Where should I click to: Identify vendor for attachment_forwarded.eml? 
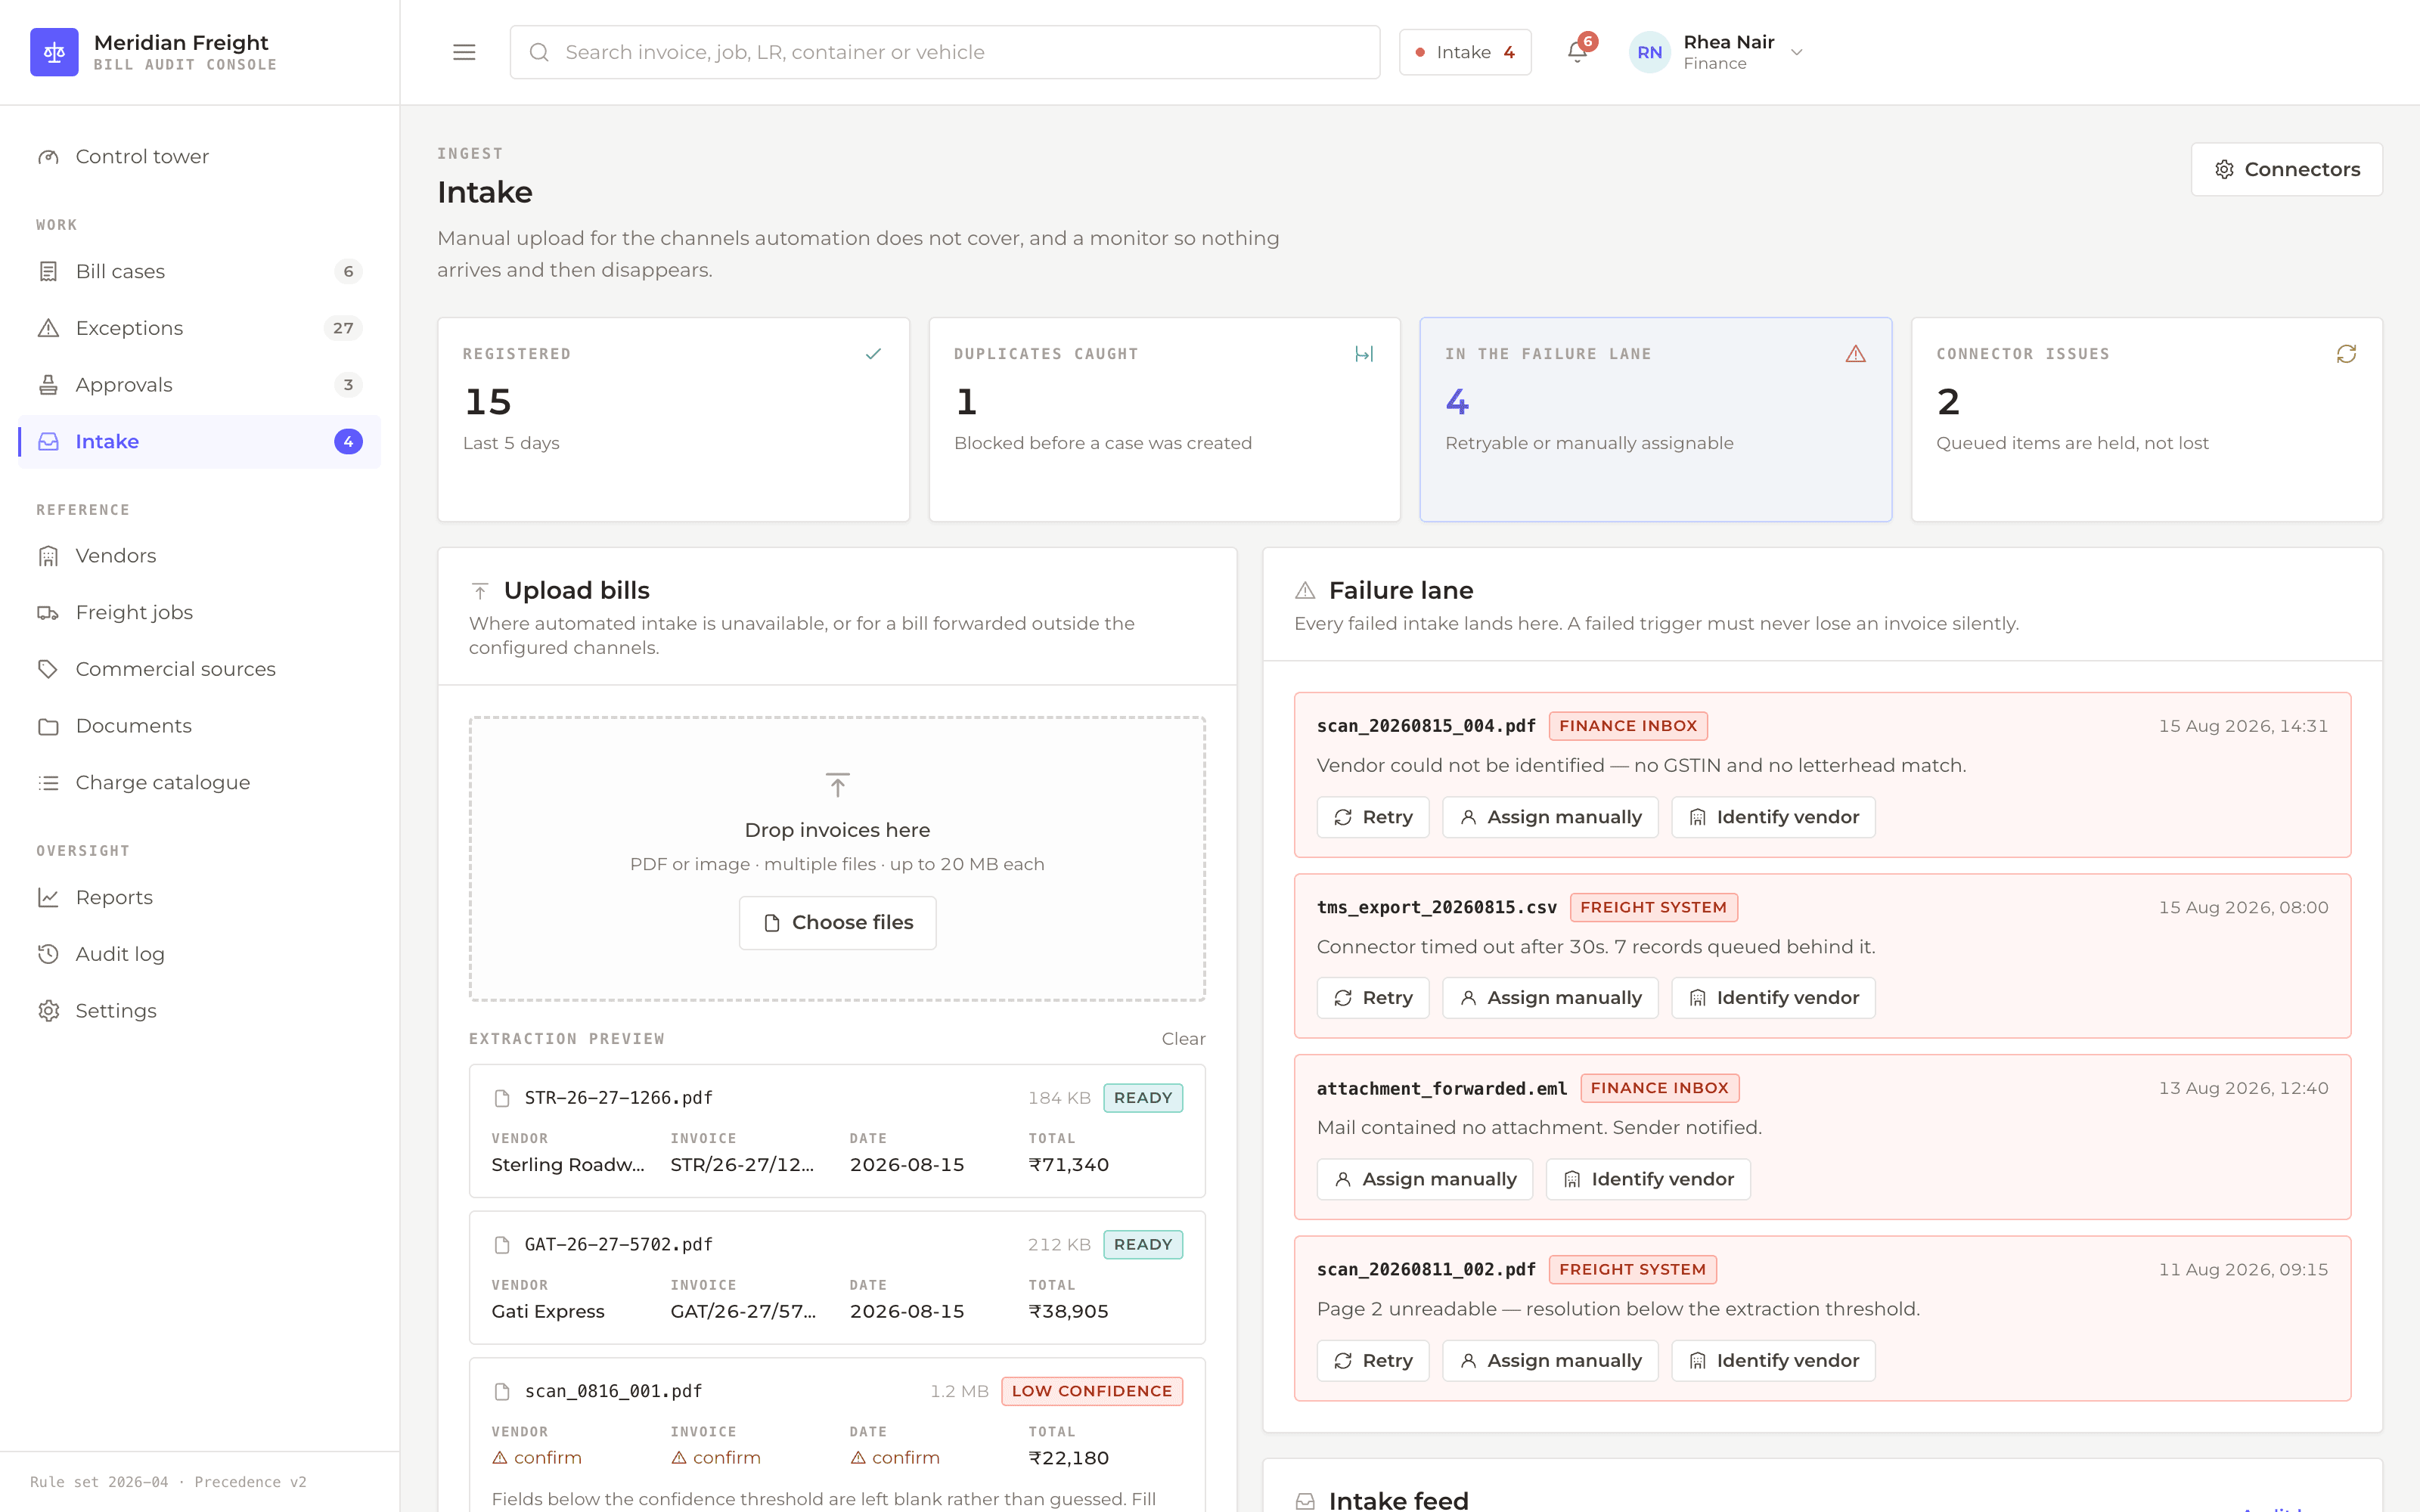tap(1648, 1180)
